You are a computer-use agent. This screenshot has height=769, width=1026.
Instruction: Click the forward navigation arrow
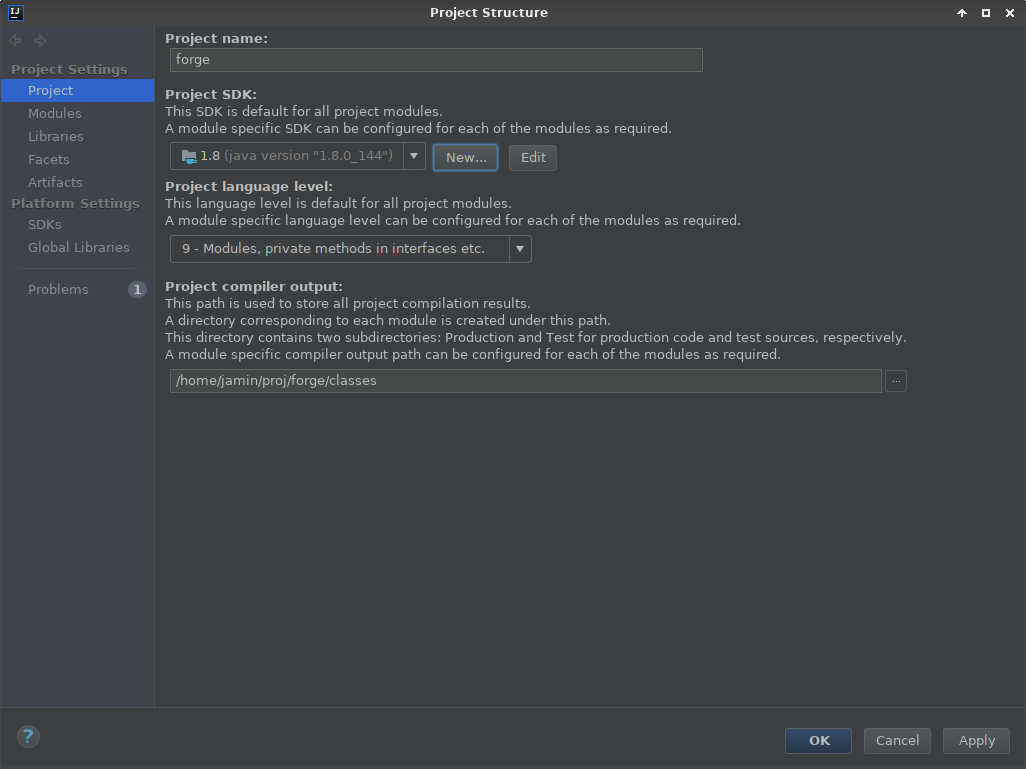pyautogui.click(x=40, y=41)
